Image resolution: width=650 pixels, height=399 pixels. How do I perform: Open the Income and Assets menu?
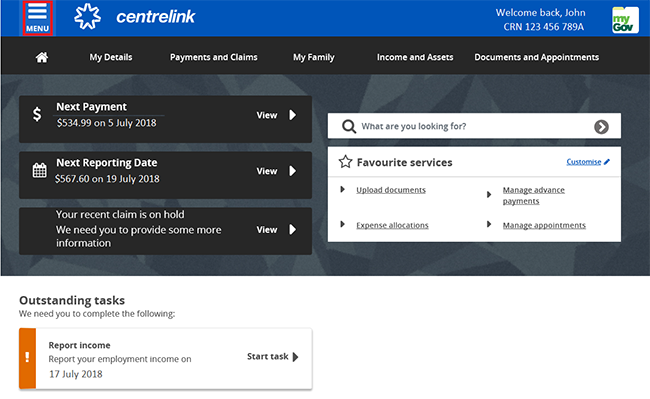pyautogui.click(x=415, y=57)
